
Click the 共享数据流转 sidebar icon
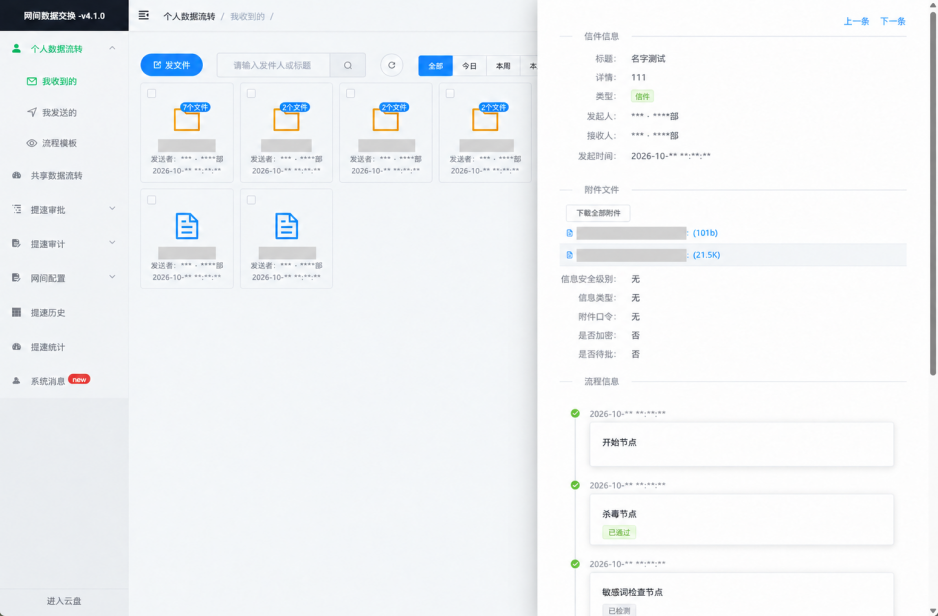(x=17, y=176)
